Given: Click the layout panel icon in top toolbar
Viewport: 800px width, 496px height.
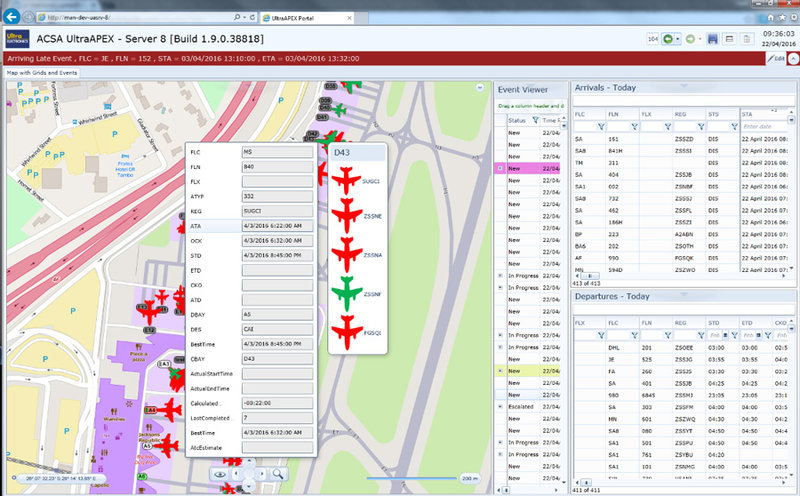Looking at the screenshot, I should coord(731,39).
